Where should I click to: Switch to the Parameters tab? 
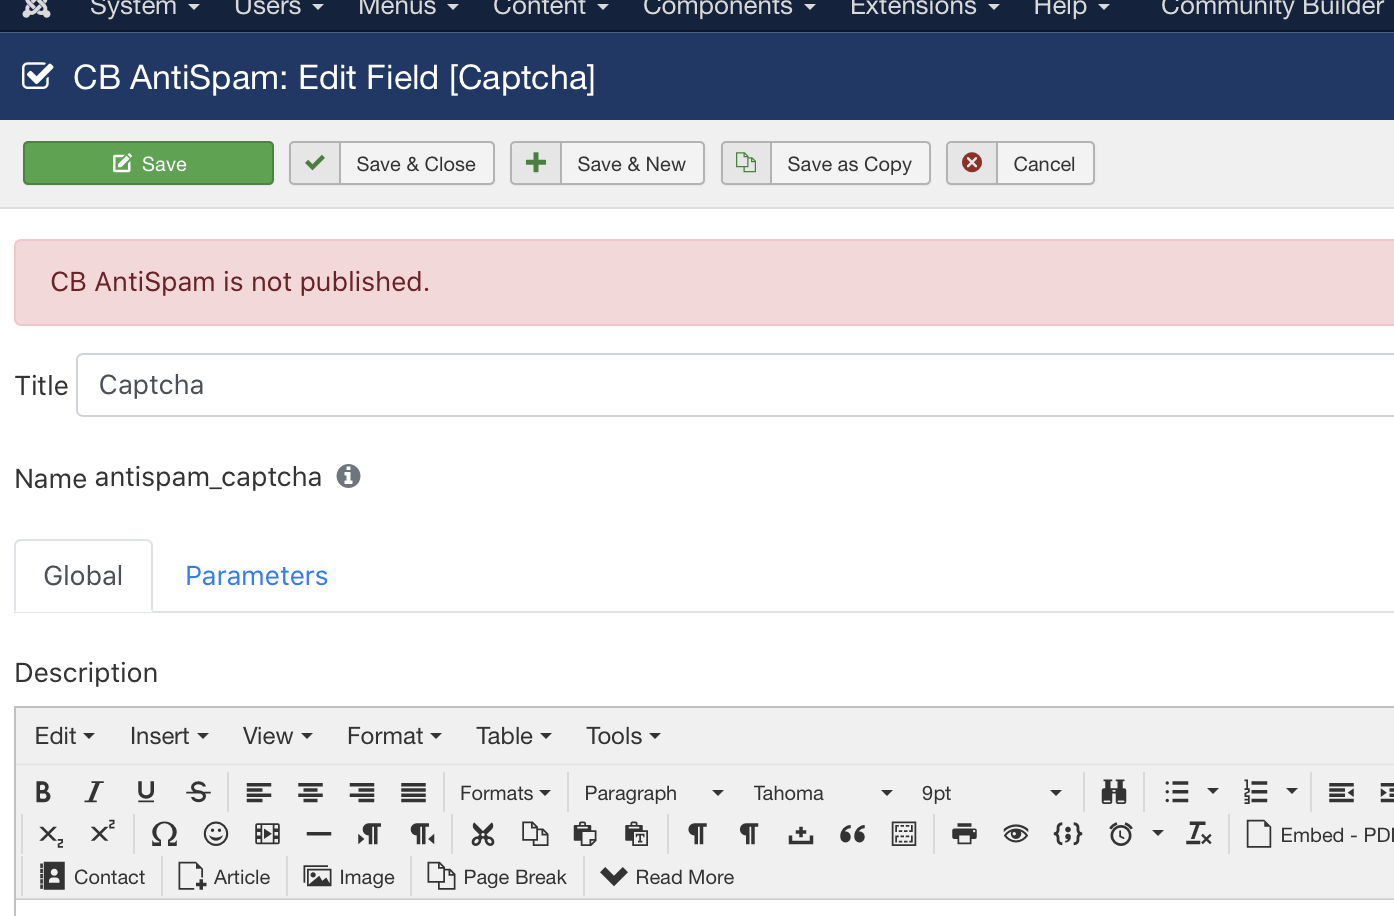click(257, 576)
